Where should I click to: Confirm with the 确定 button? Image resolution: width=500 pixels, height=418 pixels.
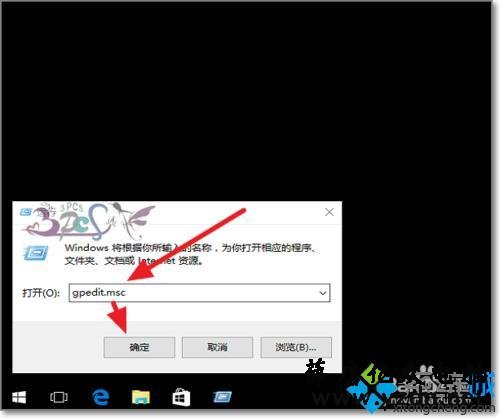(139, 347)
